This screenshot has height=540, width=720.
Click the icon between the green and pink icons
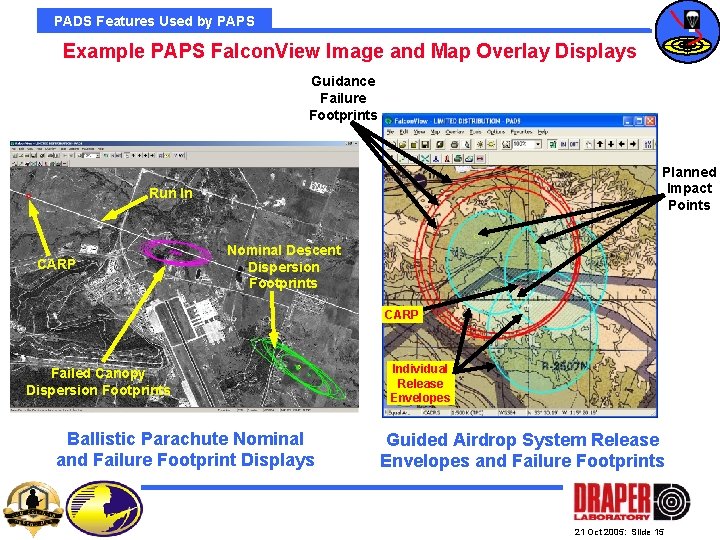click(x=469, y=159)
